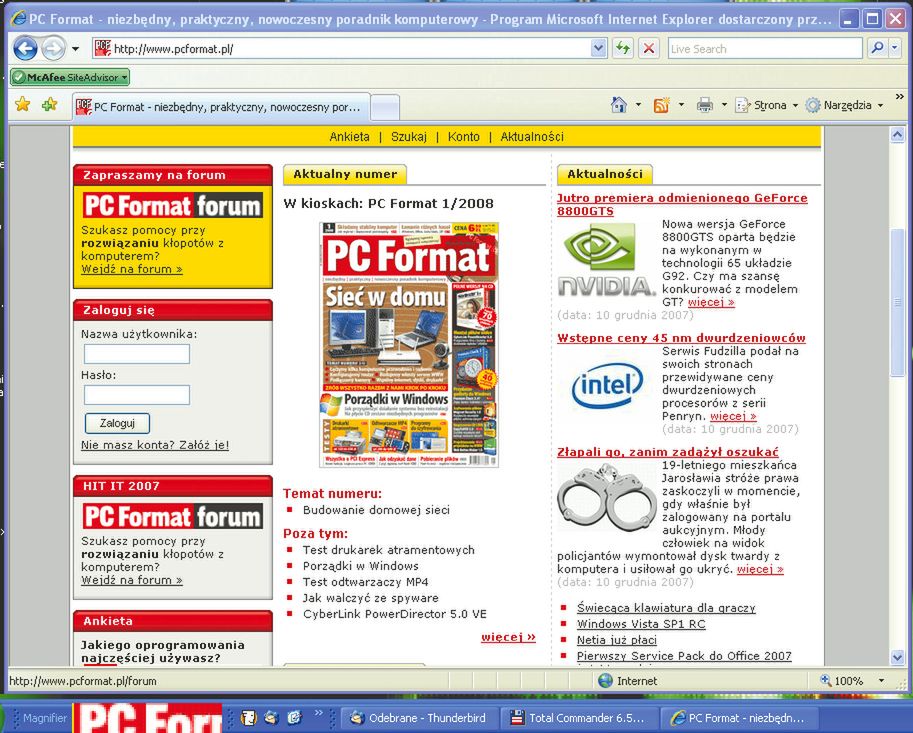
Task: Open Favorites Center star icon
Action: click(23, 105)
